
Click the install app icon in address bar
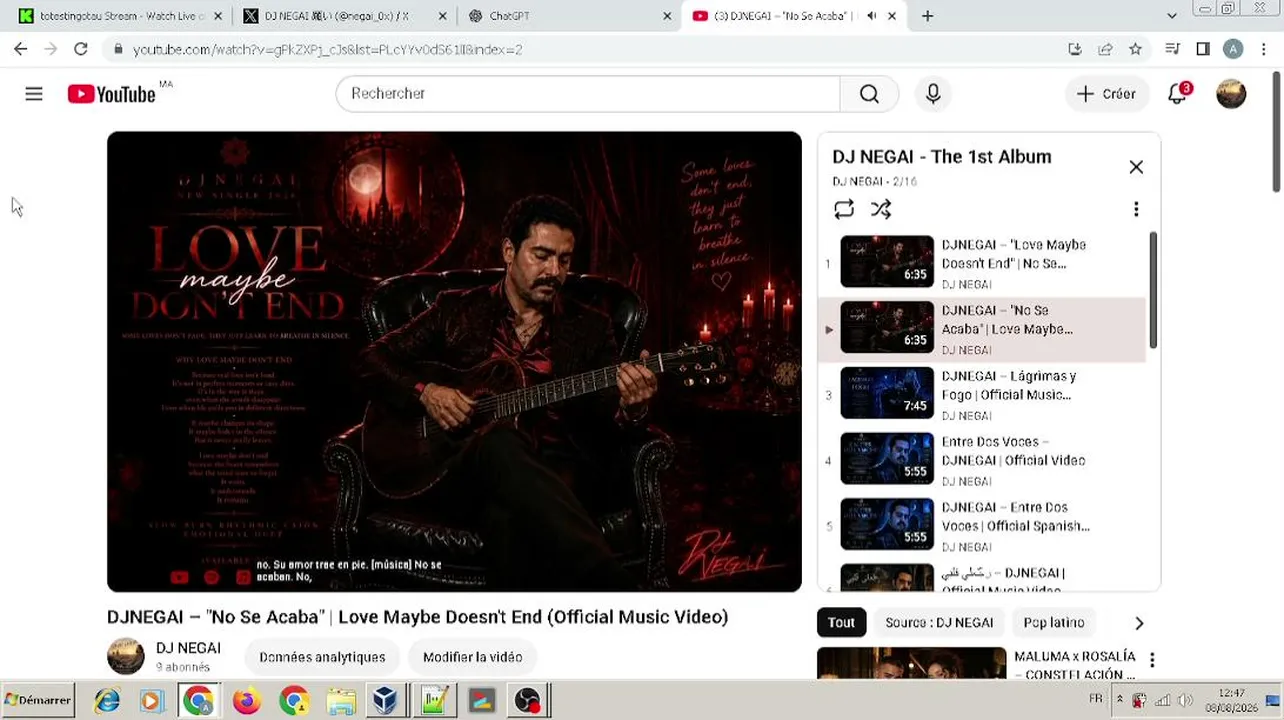point(1075,49)
